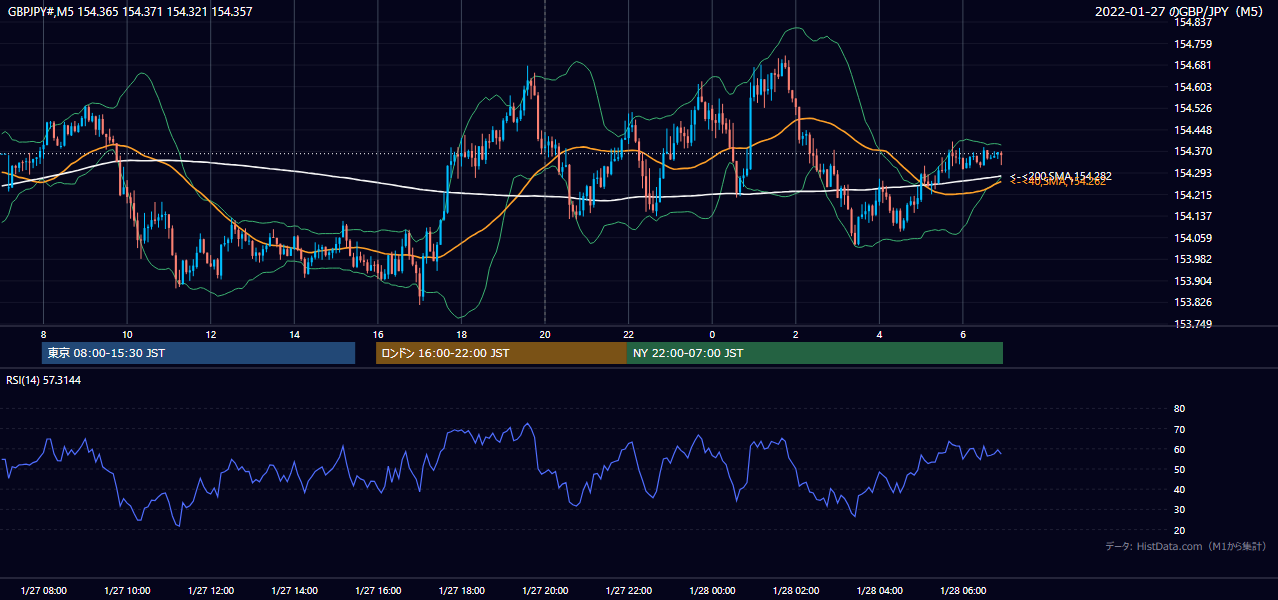Image resolution: width=1278 pixels, height=600 pixels.
Task: Click the 1/27 12:00 date label
Action: (211, 591)
